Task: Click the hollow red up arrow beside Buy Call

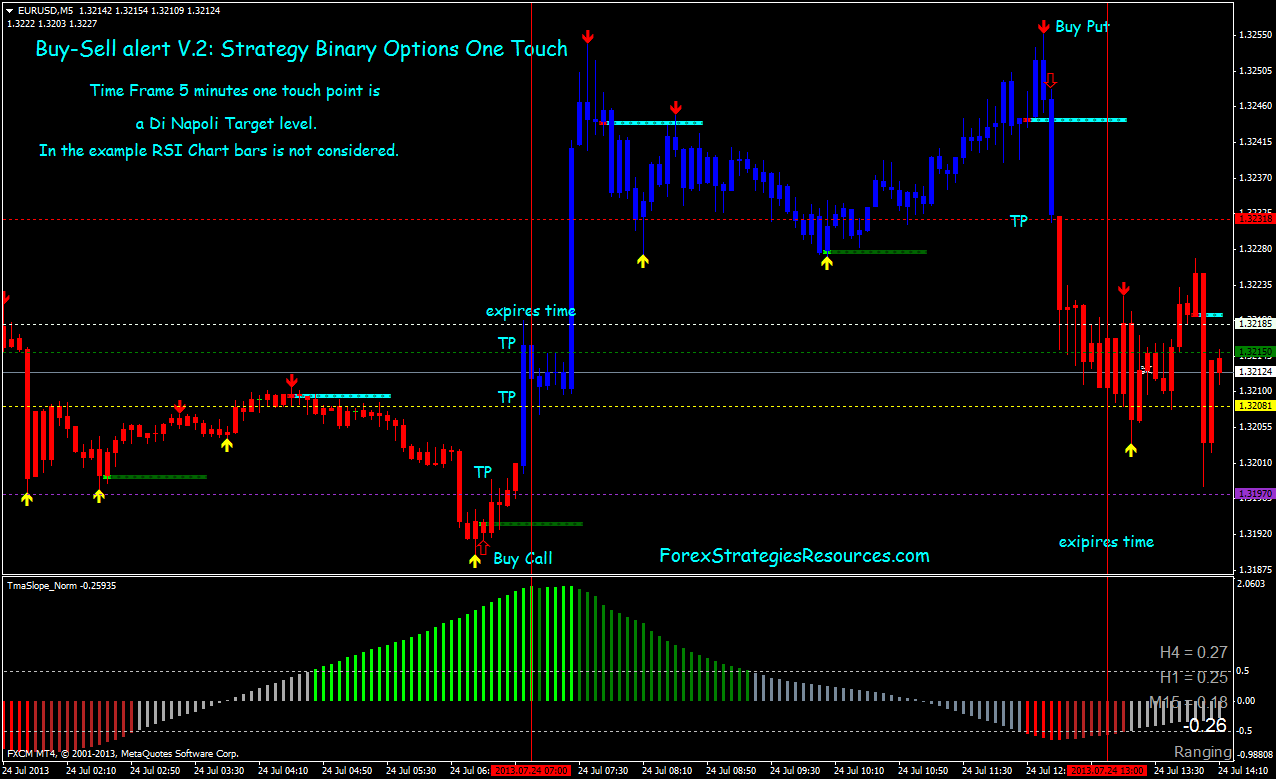Action: (x=483, y=547)
